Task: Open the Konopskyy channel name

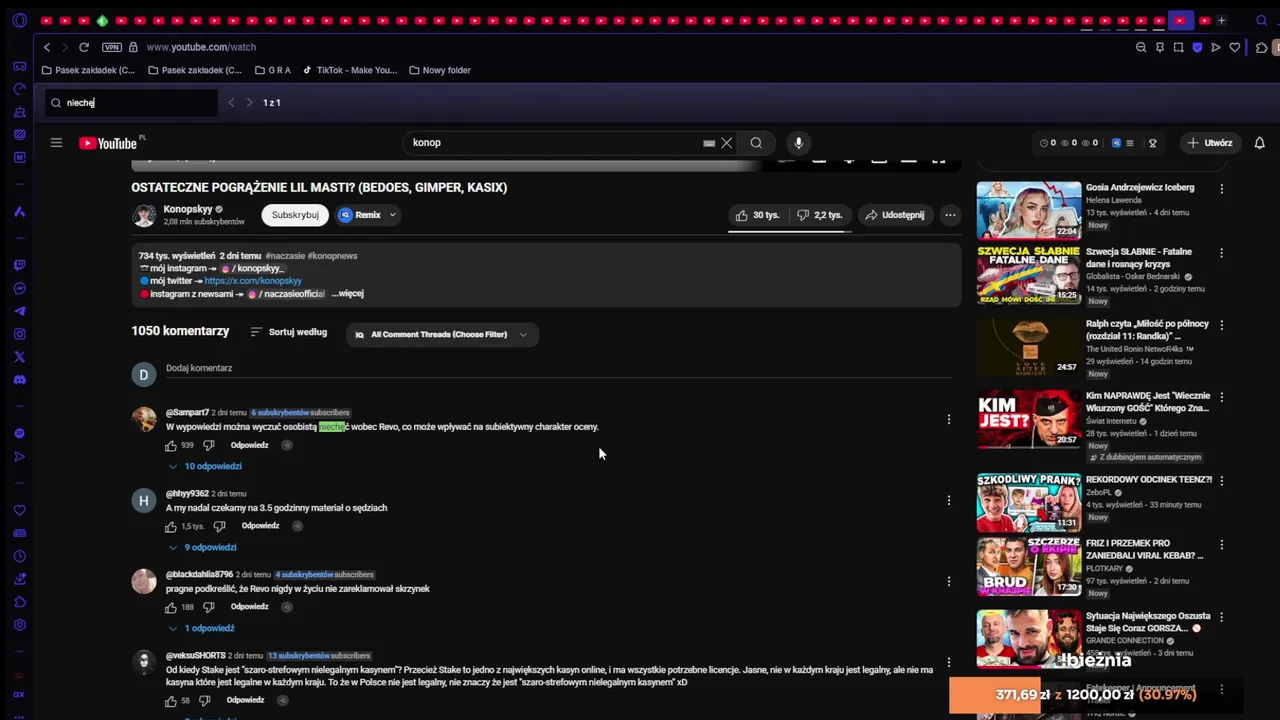Action: tap(188, 209)
